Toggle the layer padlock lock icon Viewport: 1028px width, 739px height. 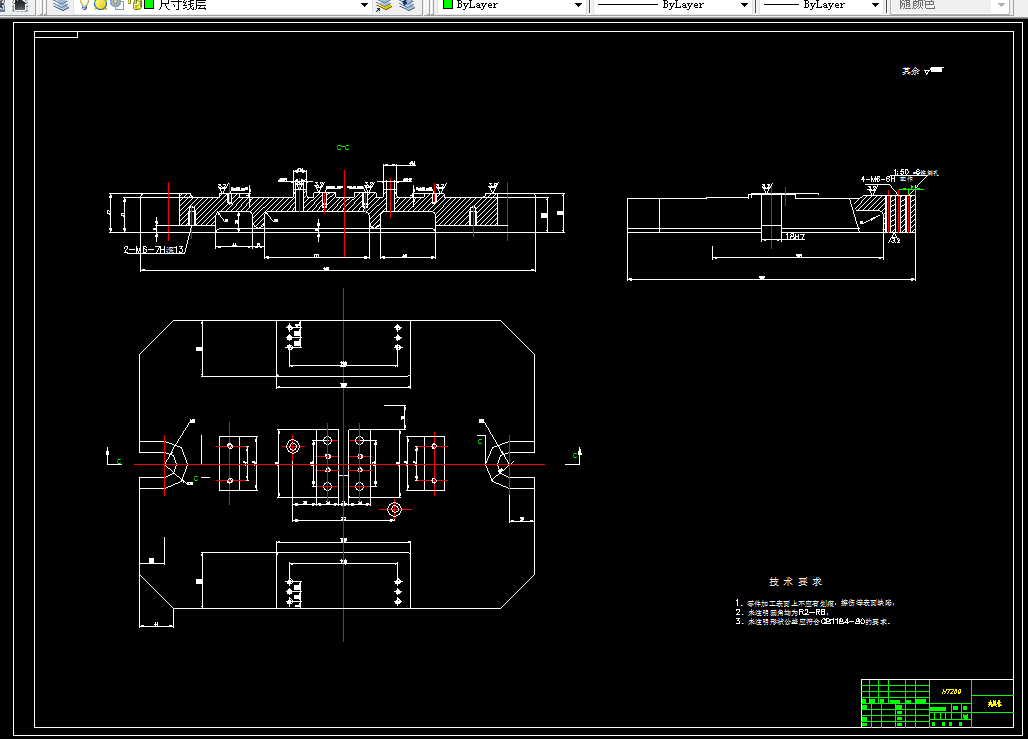click(x=136, y=5)
